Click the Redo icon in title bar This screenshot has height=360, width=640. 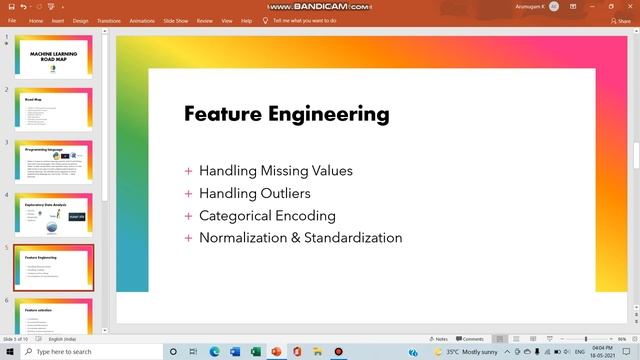click(x=39, y=7)
